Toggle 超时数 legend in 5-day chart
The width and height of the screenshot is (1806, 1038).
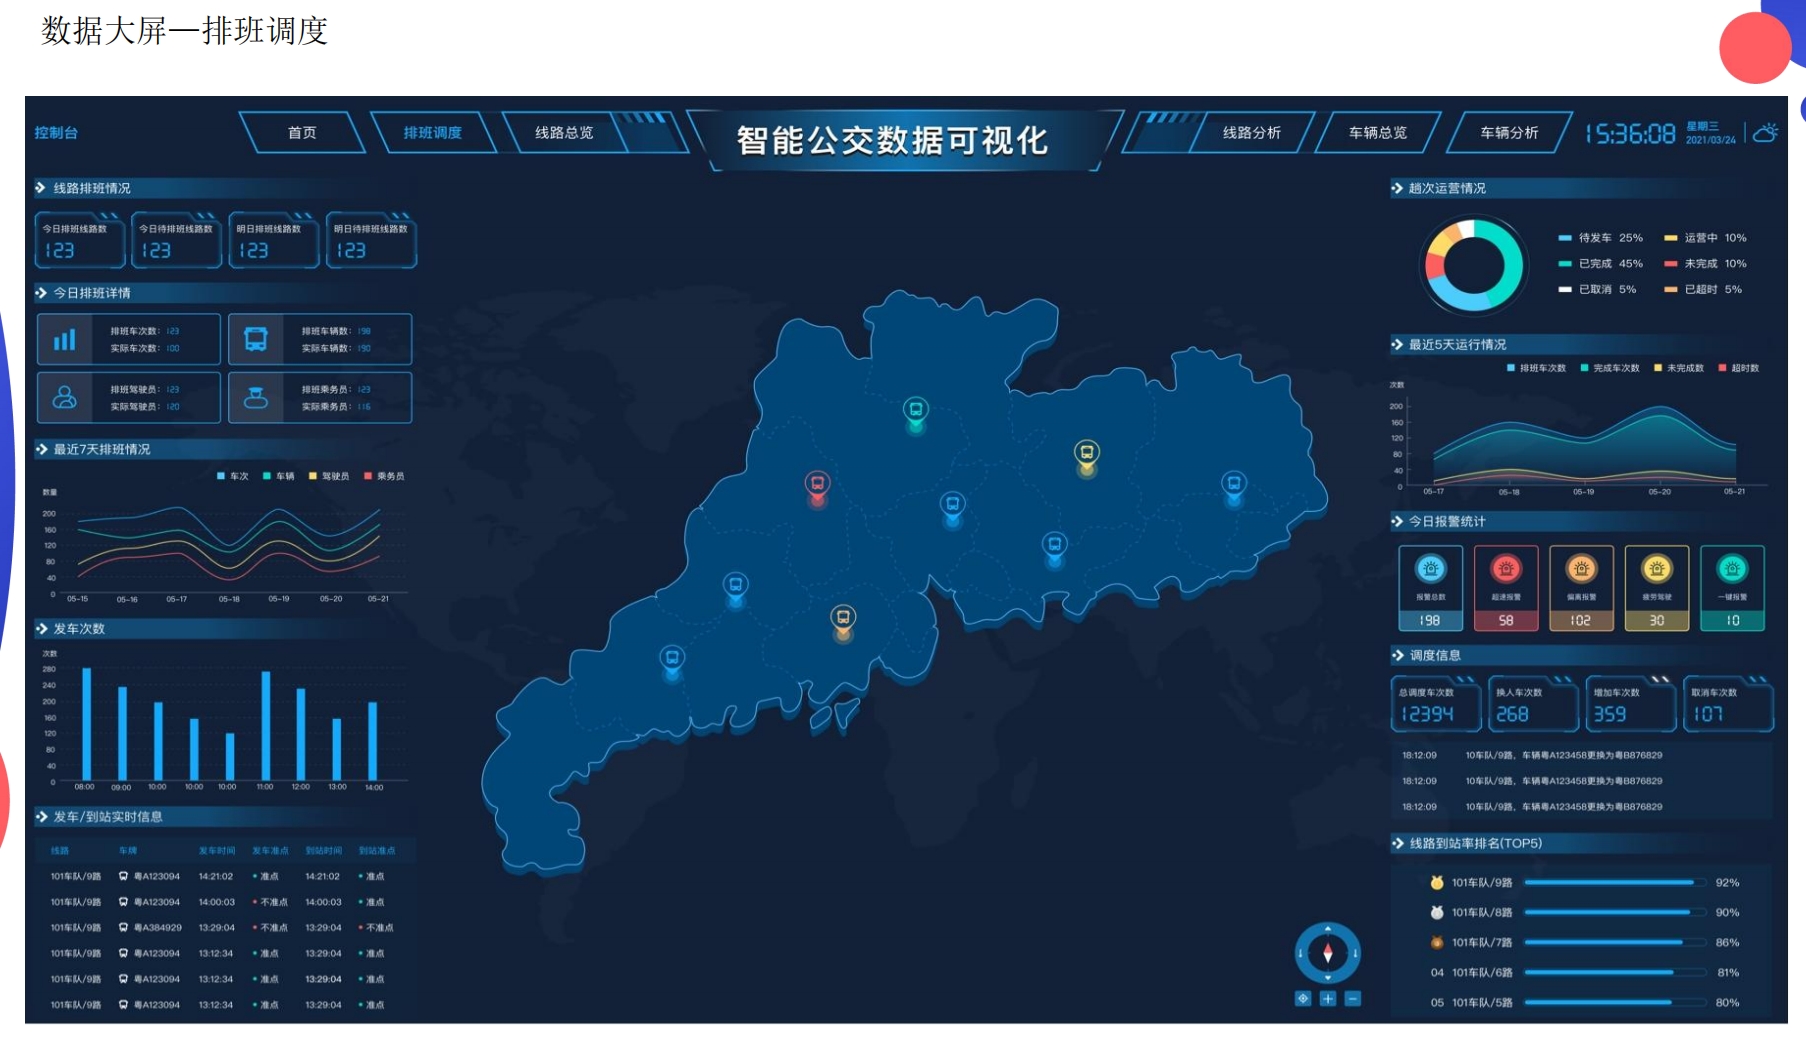point(1739,368)
